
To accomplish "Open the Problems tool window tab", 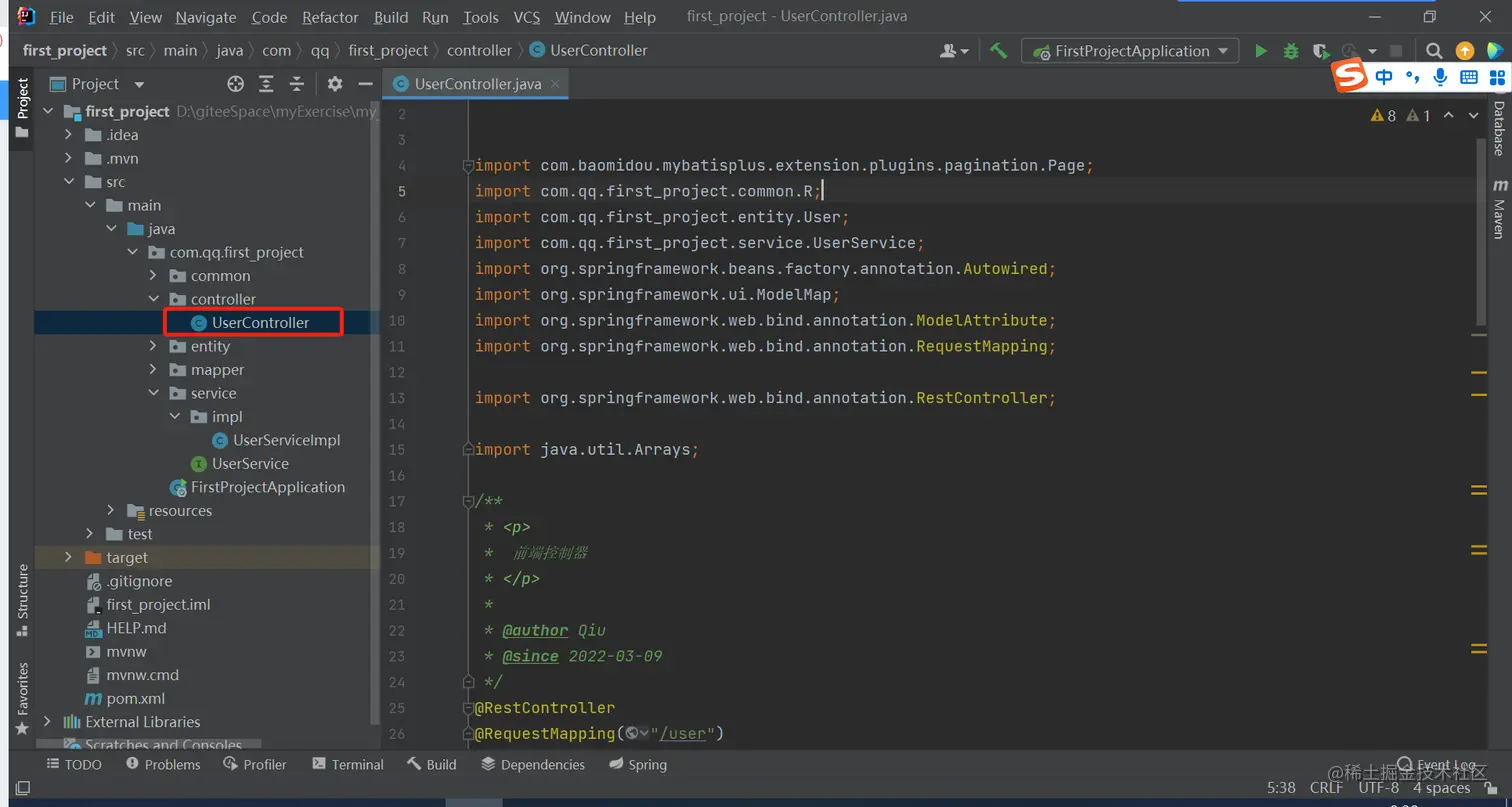I will coord(163,764).
